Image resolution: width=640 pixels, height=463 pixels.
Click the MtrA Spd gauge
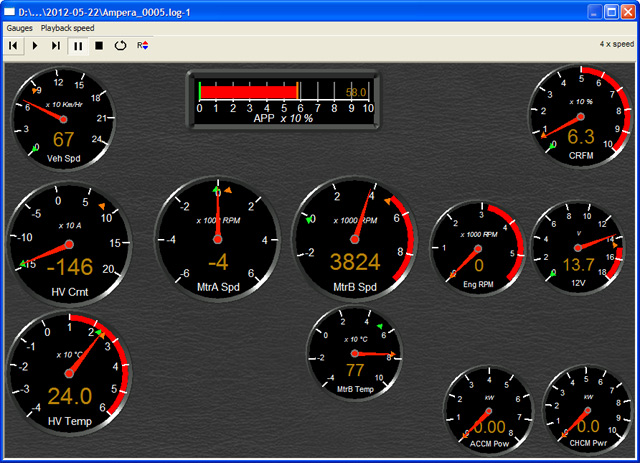(x=217, y=240)
